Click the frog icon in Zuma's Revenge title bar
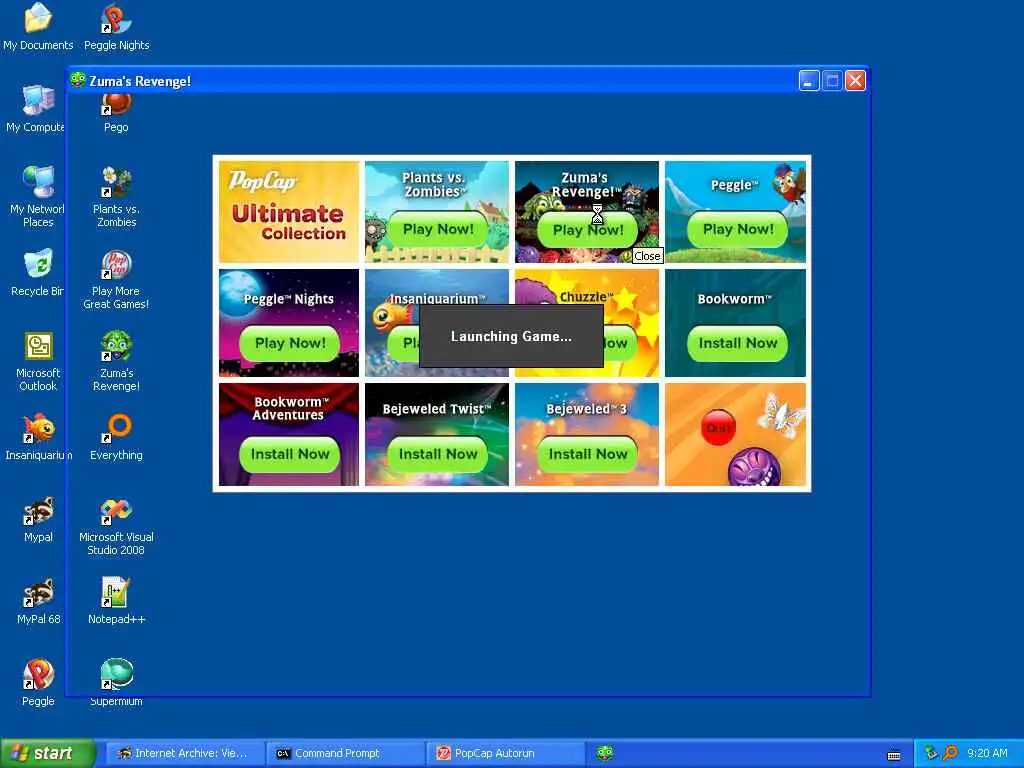1024x768 pixels. point(78,80)
